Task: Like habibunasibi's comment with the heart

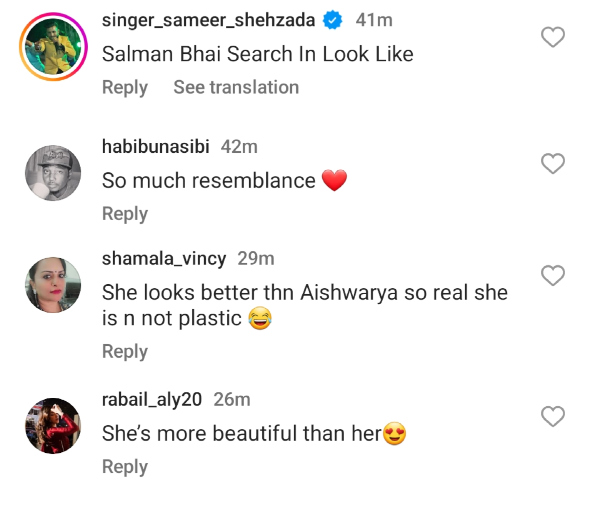Action: pyautogui.click(x=552, y=163)
